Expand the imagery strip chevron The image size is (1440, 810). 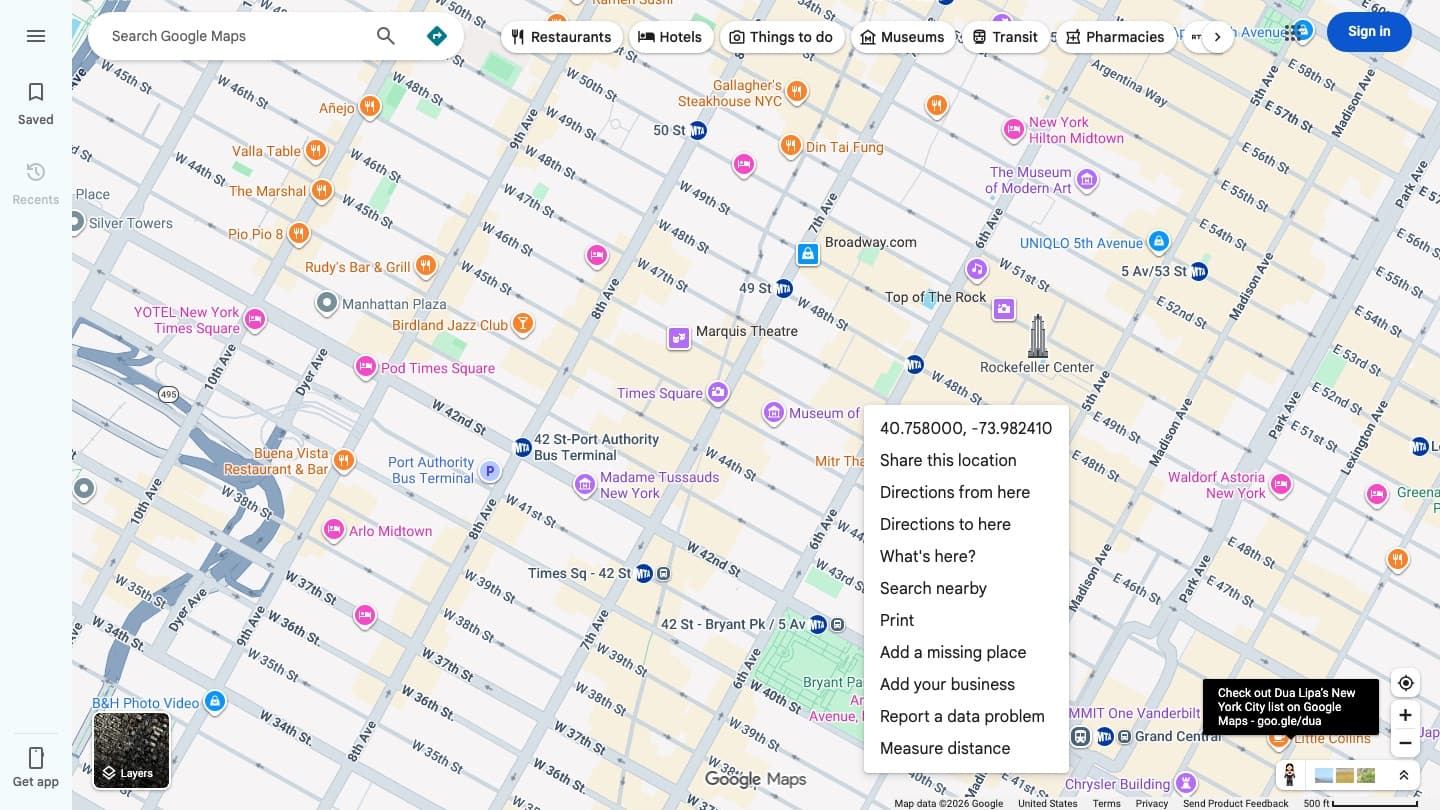[x=1403, y=775]
